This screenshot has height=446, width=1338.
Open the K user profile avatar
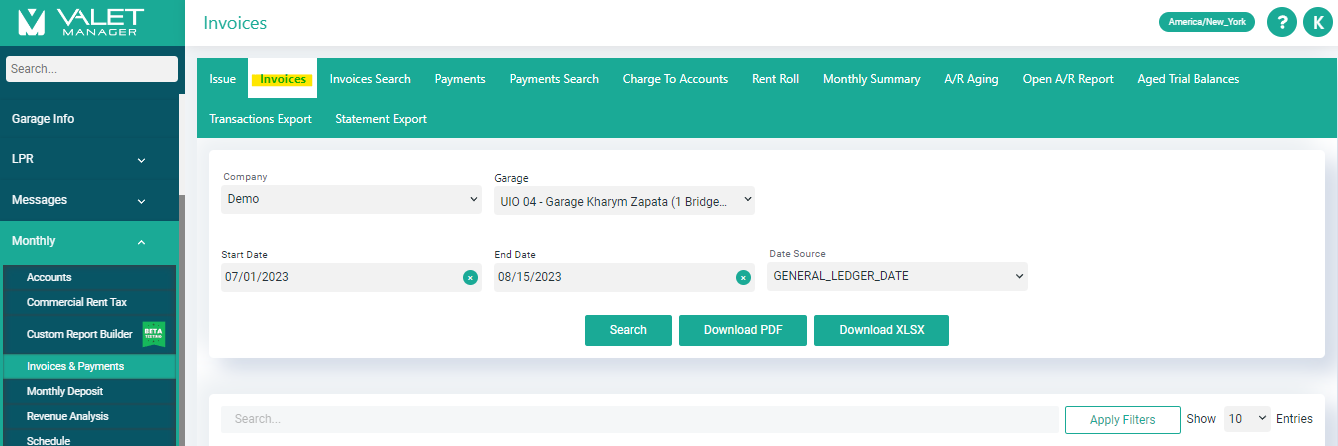tap(1318, 23)
